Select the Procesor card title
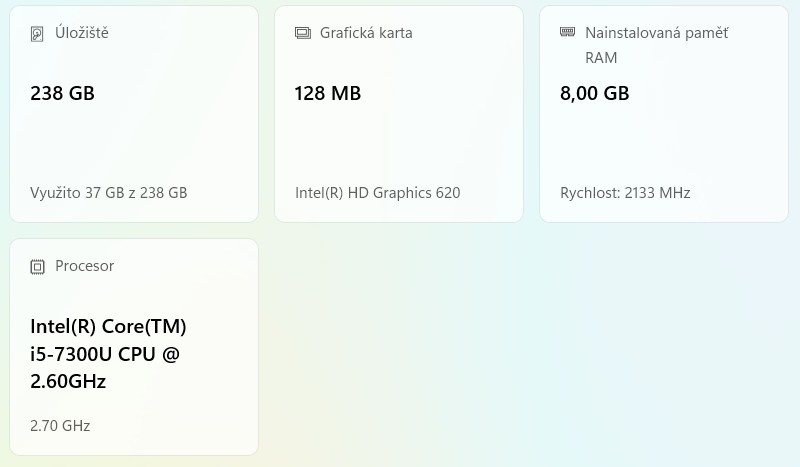The height and width of the screenshot is (467, 800). 84,266
